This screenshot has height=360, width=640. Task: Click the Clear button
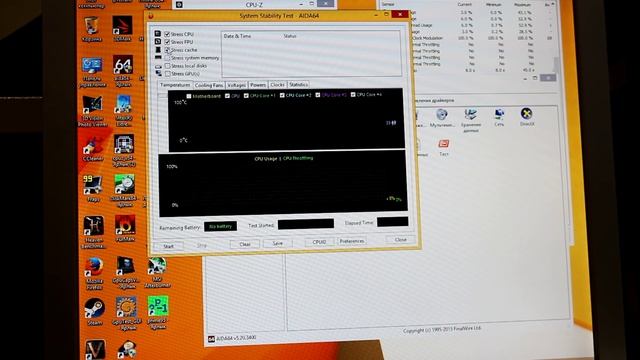245,244
